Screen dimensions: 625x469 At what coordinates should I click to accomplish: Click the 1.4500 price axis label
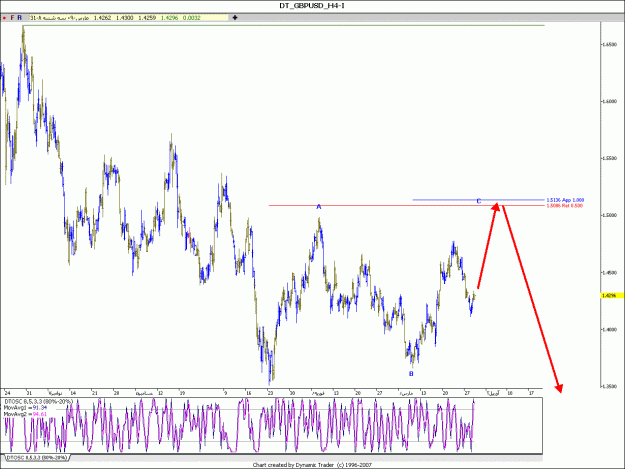(609, 273)
